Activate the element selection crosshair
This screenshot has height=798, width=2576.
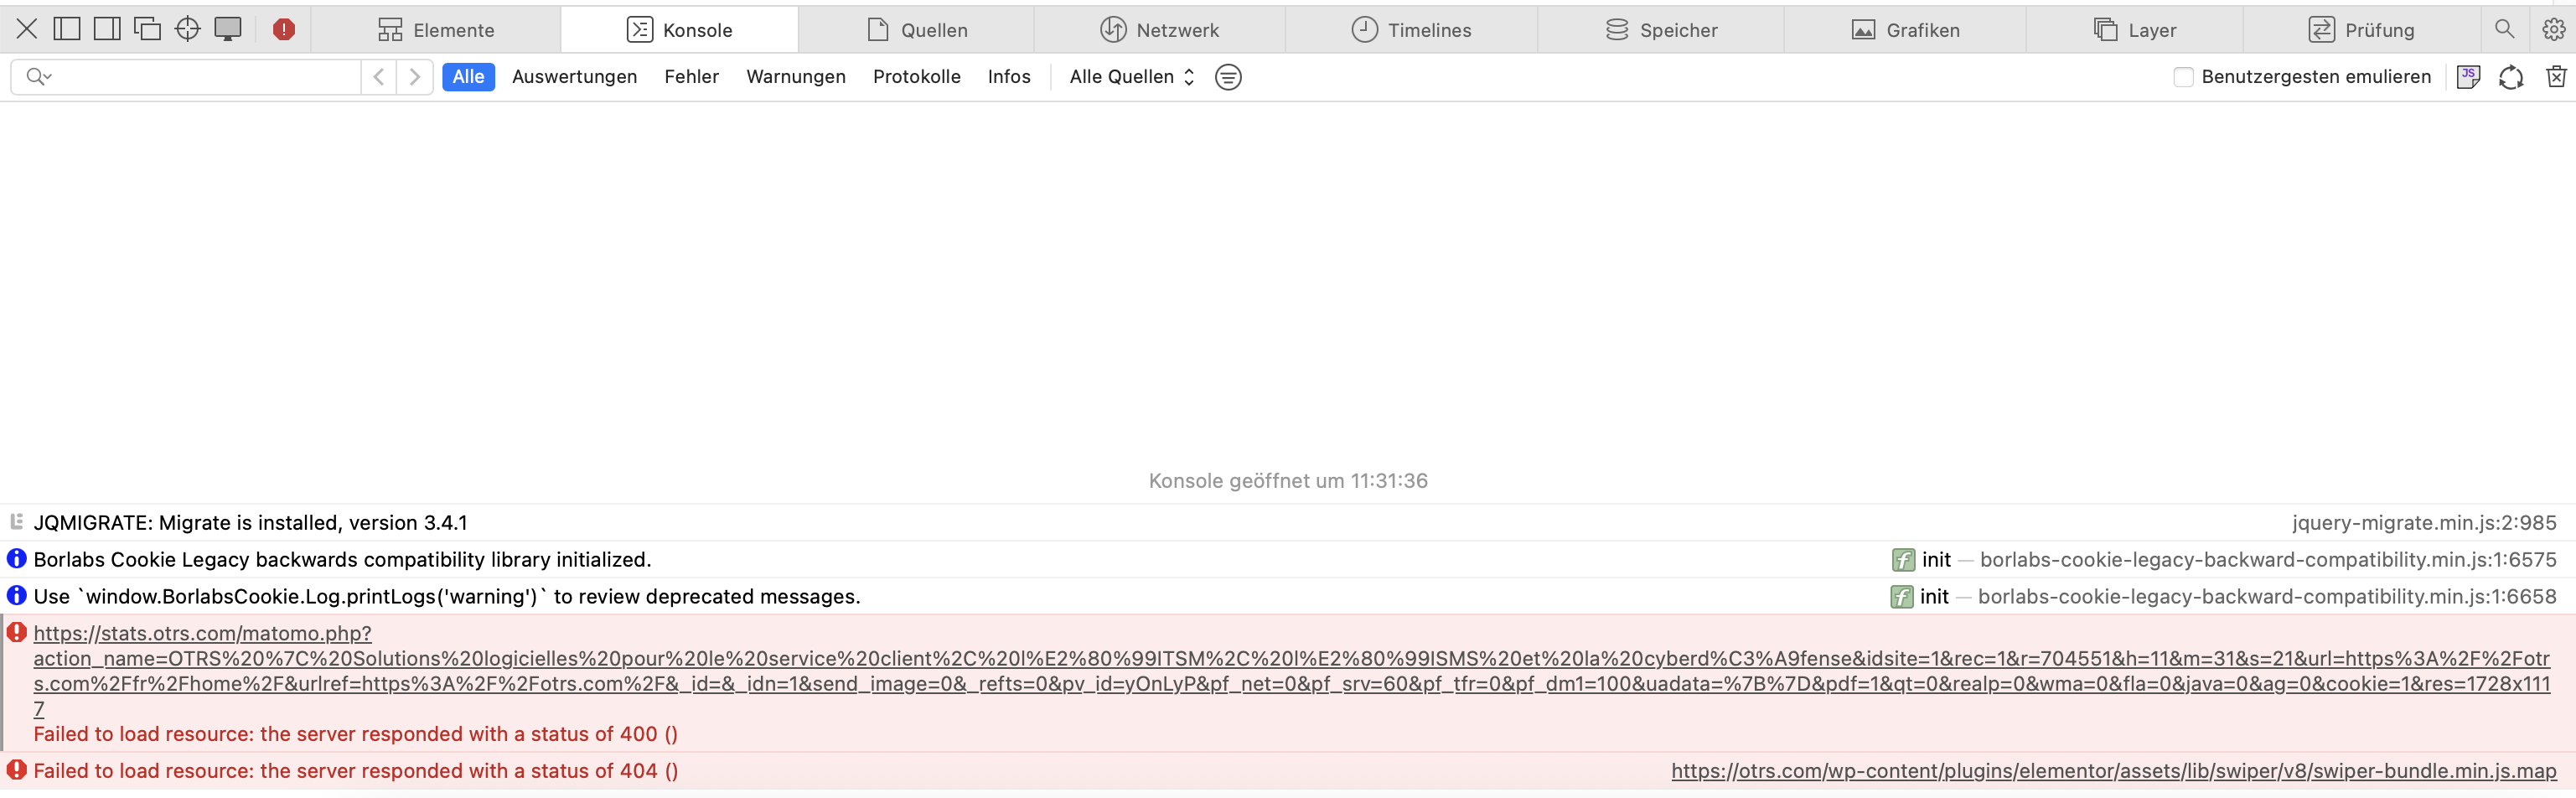point(187,29)
